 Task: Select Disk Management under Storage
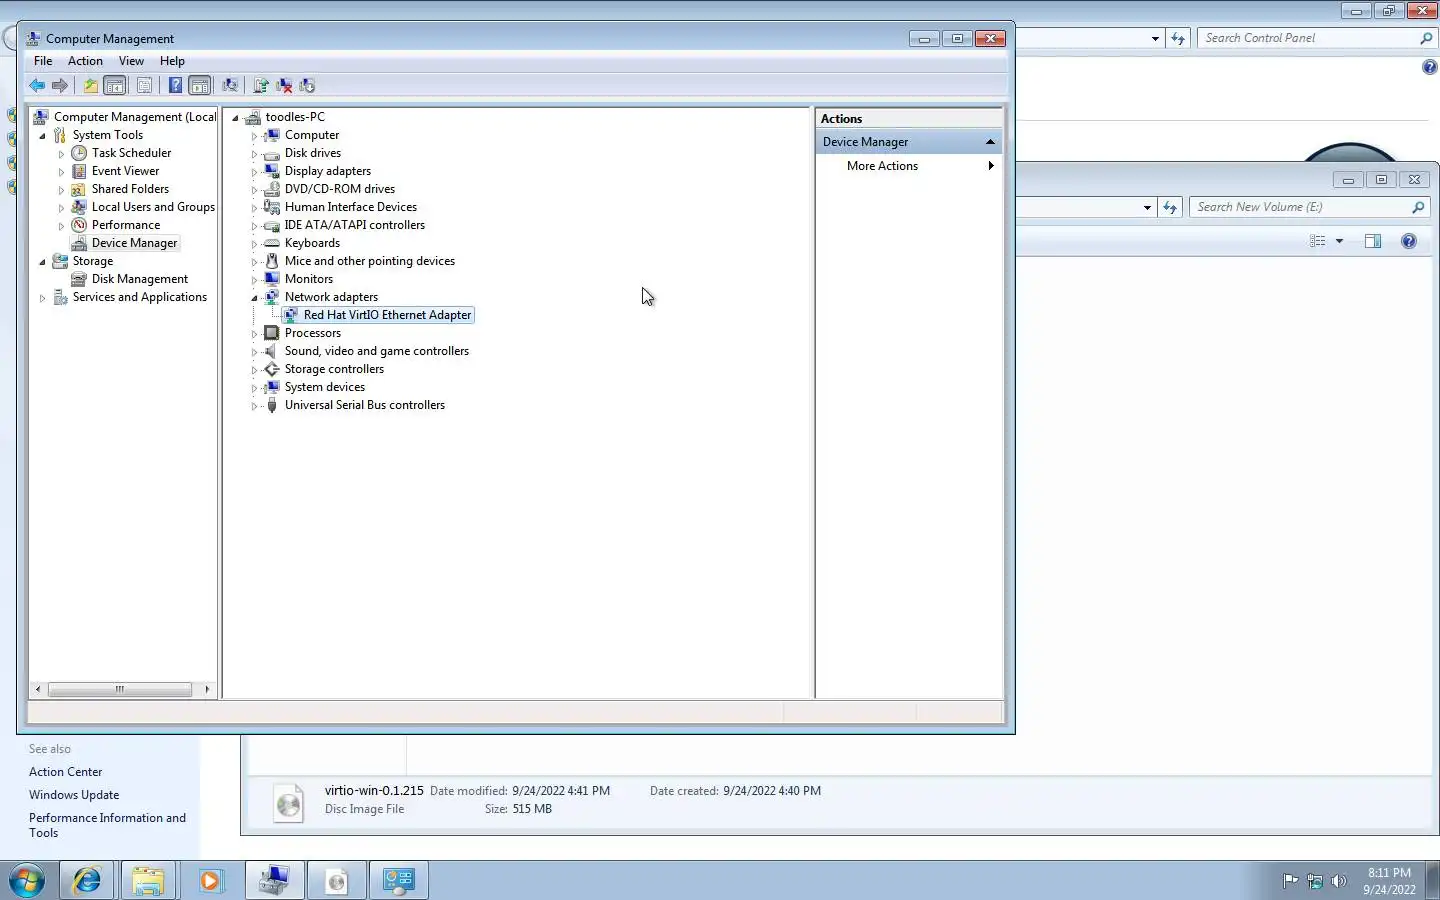click(x=139, y=279)
